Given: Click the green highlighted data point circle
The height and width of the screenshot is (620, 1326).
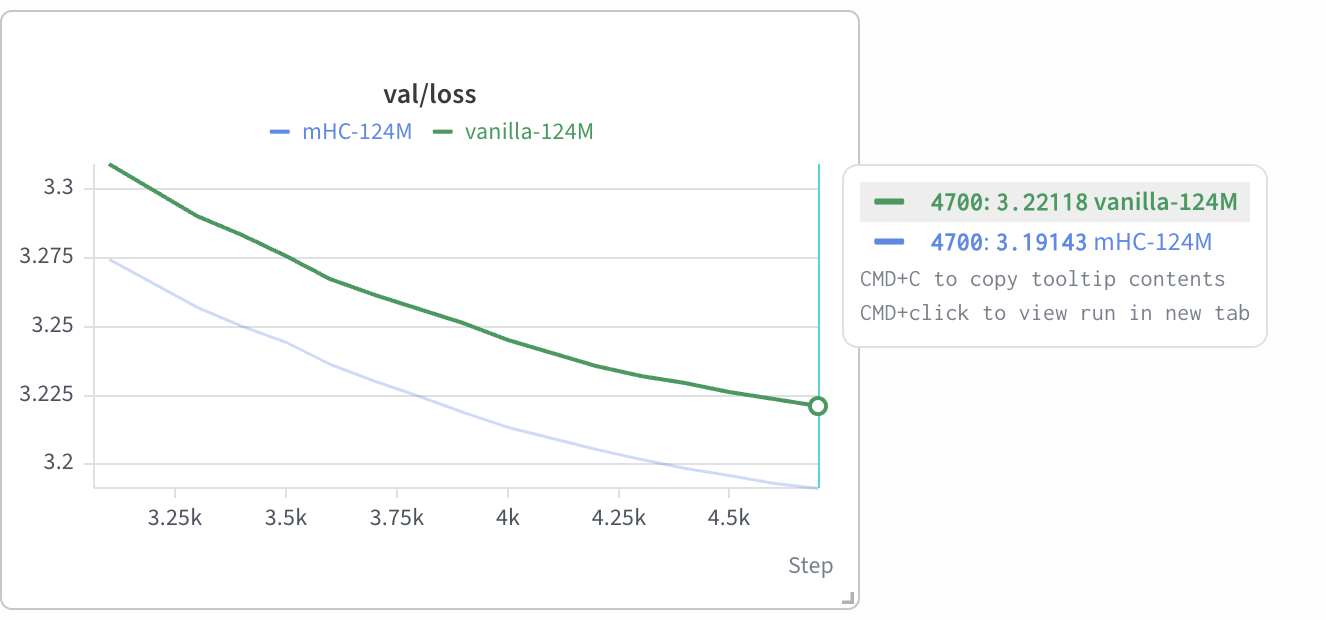Looking at the screenshot, I should pos(818,406).
